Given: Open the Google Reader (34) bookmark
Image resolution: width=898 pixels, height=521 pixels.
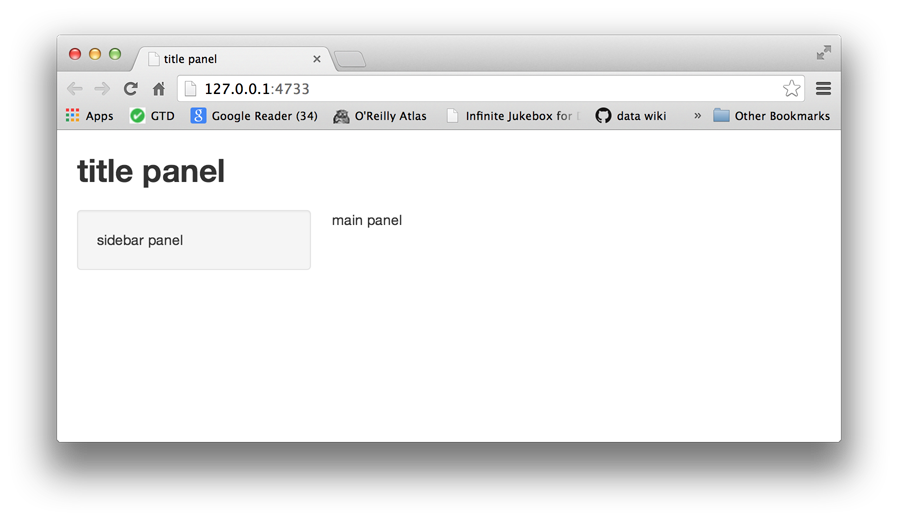Looking at the screenshot, I should [254, 116].
